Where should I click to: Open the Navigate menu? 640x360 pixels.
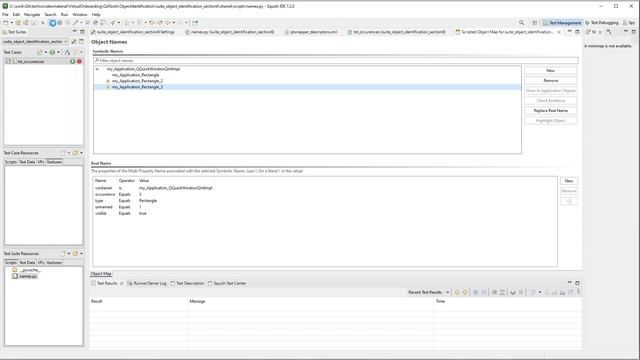click(32, 14)
